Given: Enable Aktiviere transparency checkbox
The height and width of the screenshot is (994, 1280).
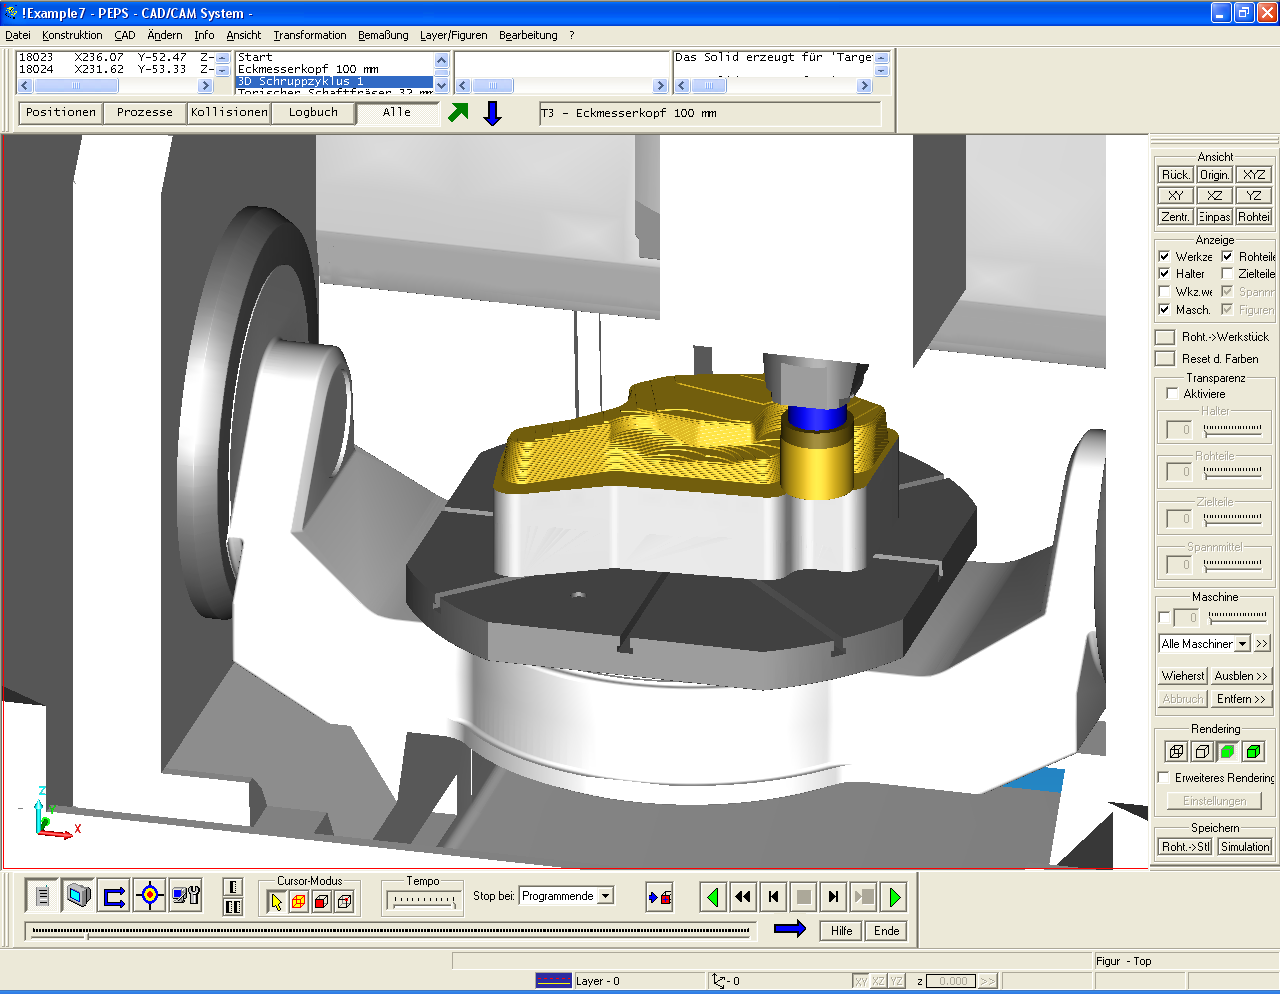Looking at the screenshot, I should (1173, 393).
